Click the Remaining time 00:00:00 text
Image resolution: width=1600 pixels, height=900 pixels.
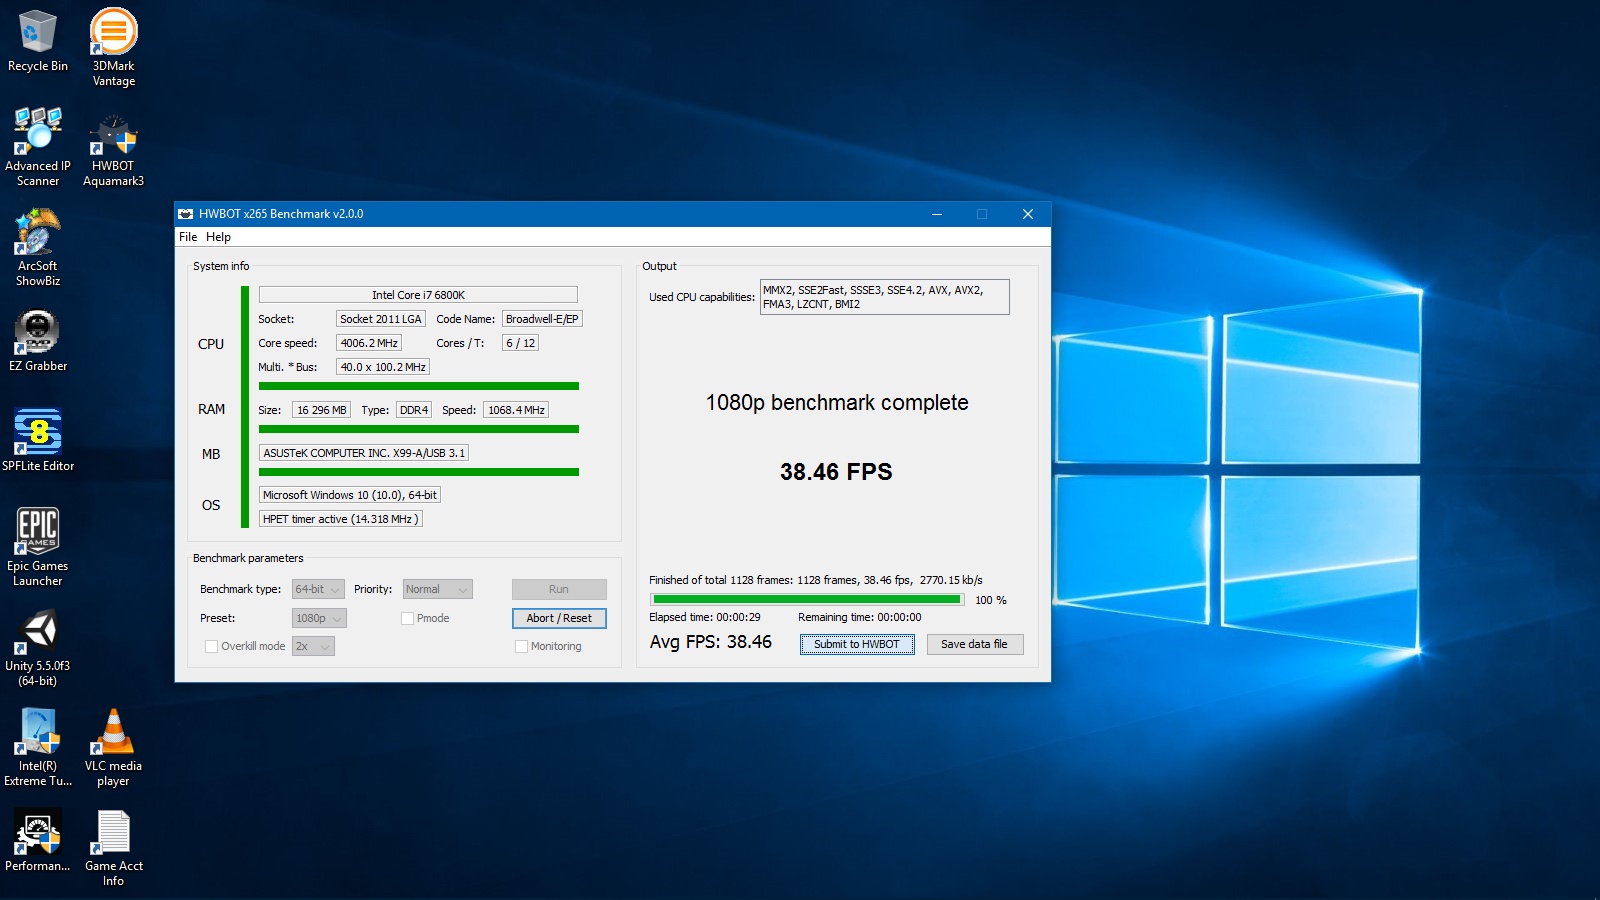point(860,617)
